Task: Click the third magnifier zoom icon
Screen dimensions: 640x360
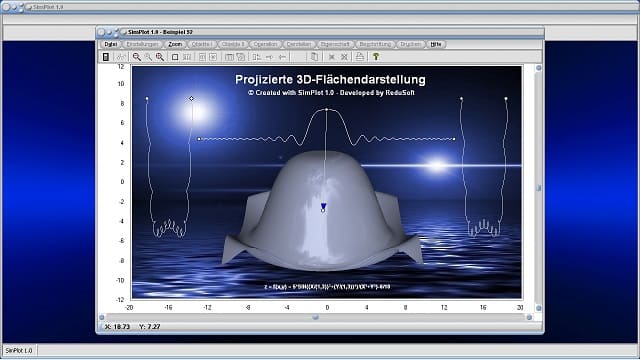Action: click(160, 57)
